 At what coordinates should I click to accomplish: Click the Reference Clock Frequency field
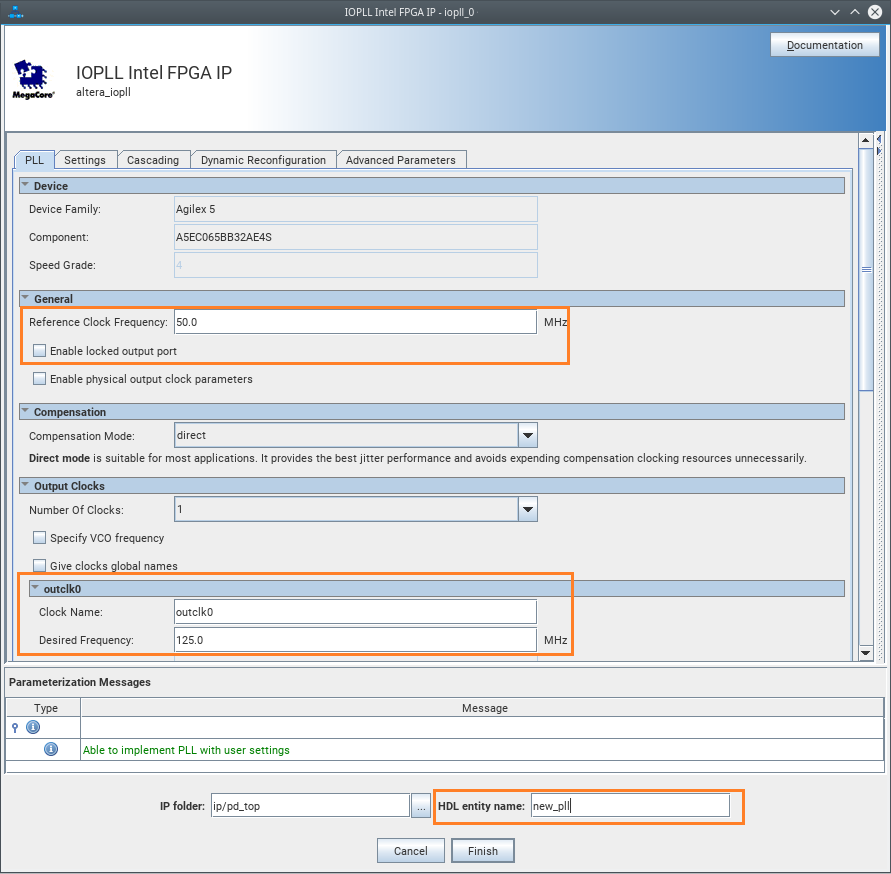(x=355, y=323)
